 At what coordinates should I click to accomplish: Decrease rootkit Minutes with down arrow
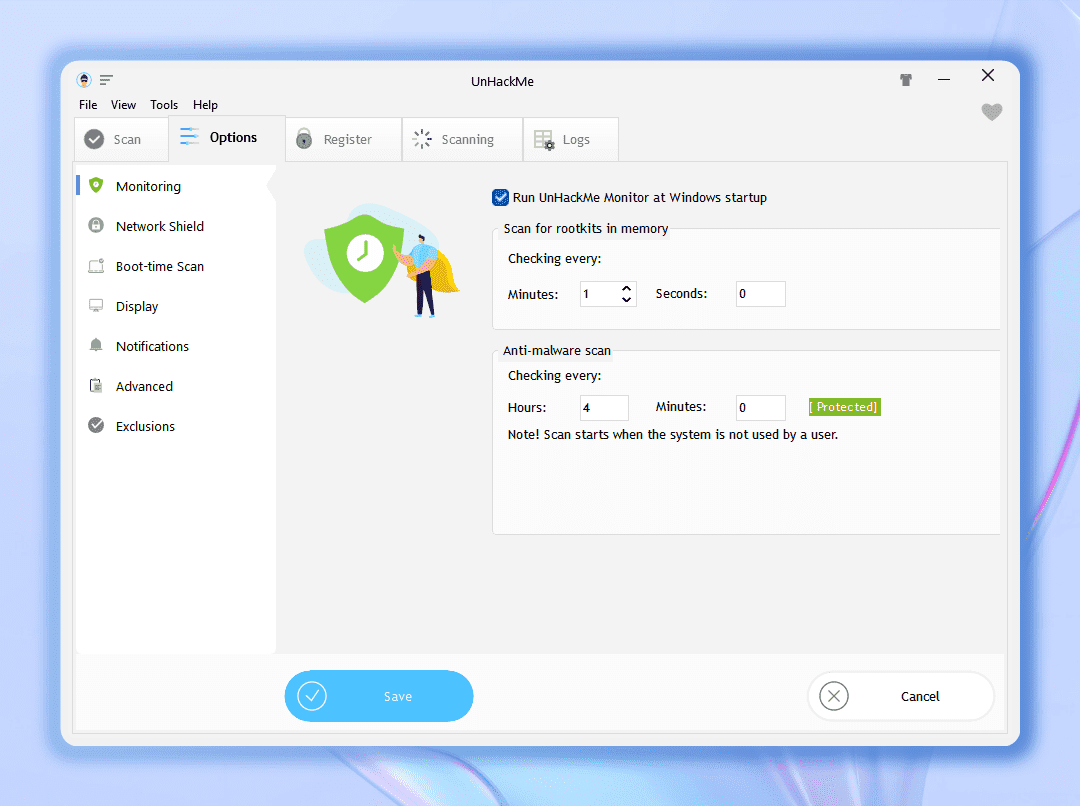[626, 299]
